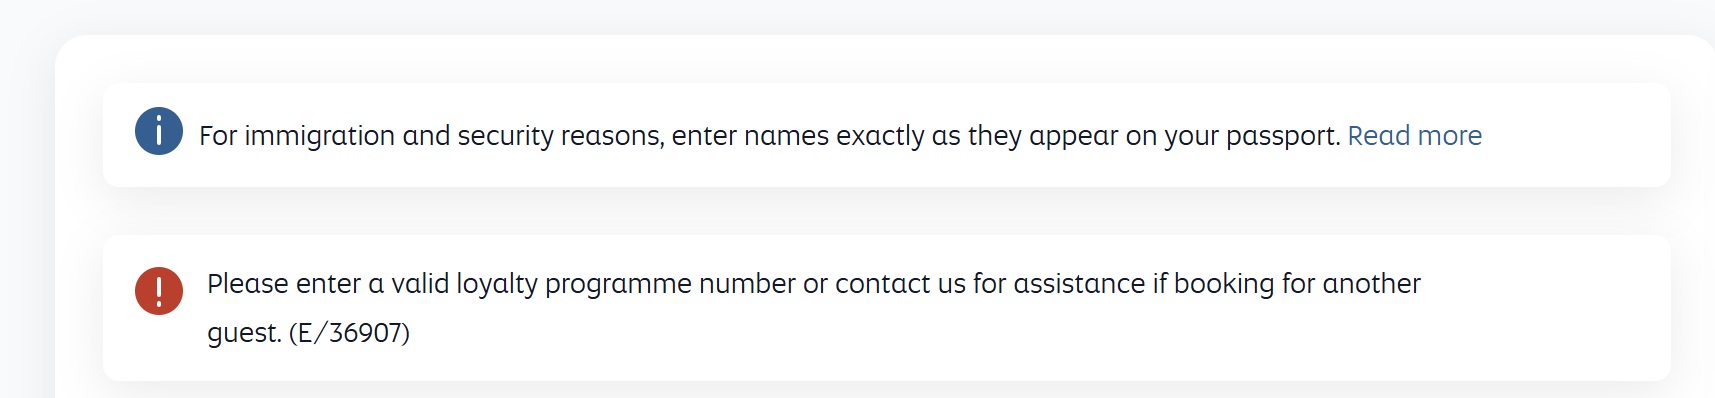The height and width of the screenshot is (398, 1715).
Task: Click the red error exclamation icon
Action: (159, 291)
